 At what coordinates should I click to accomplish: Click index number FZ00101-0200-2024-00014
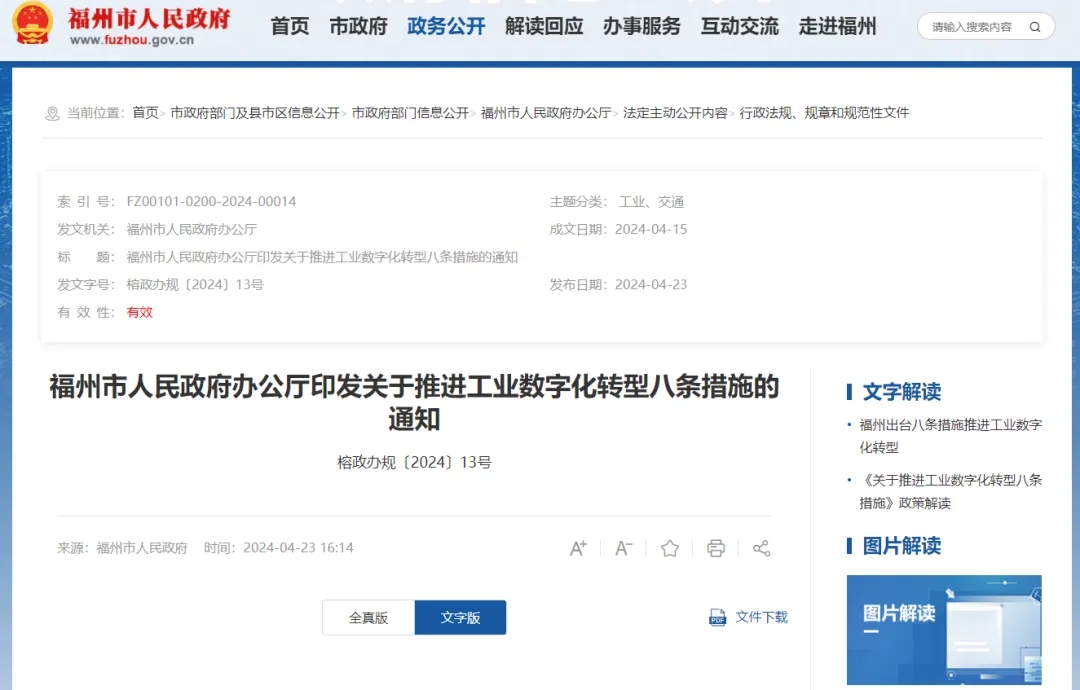[x=211, y=202]
